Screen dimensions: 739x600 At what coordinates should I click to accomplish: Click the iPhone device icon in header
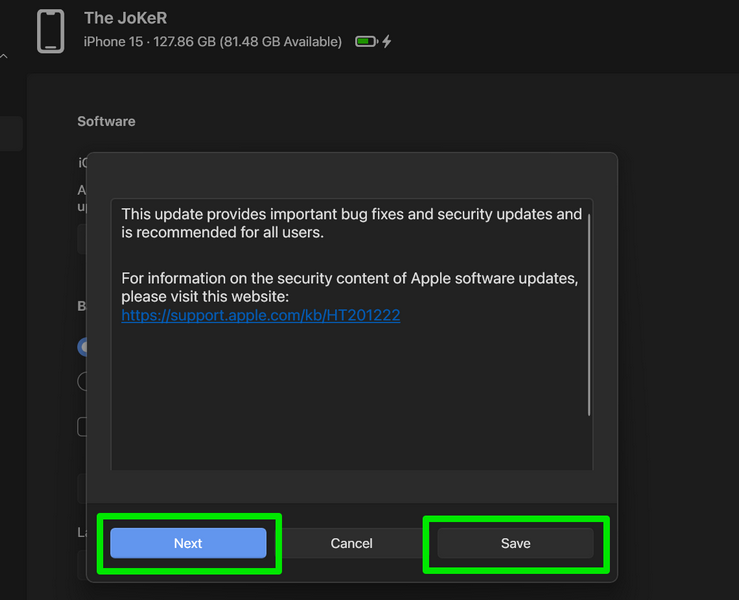point(50,31)
